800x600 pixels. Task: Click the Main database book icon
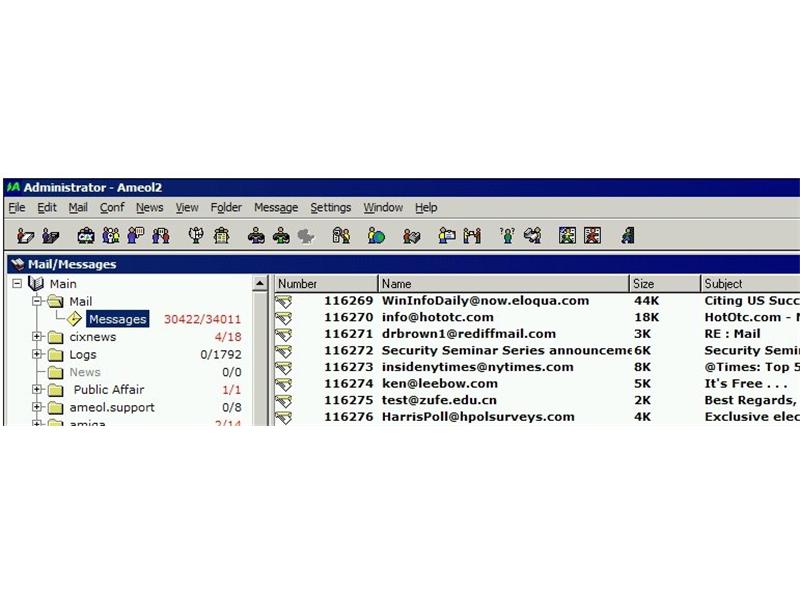point(36,283)
